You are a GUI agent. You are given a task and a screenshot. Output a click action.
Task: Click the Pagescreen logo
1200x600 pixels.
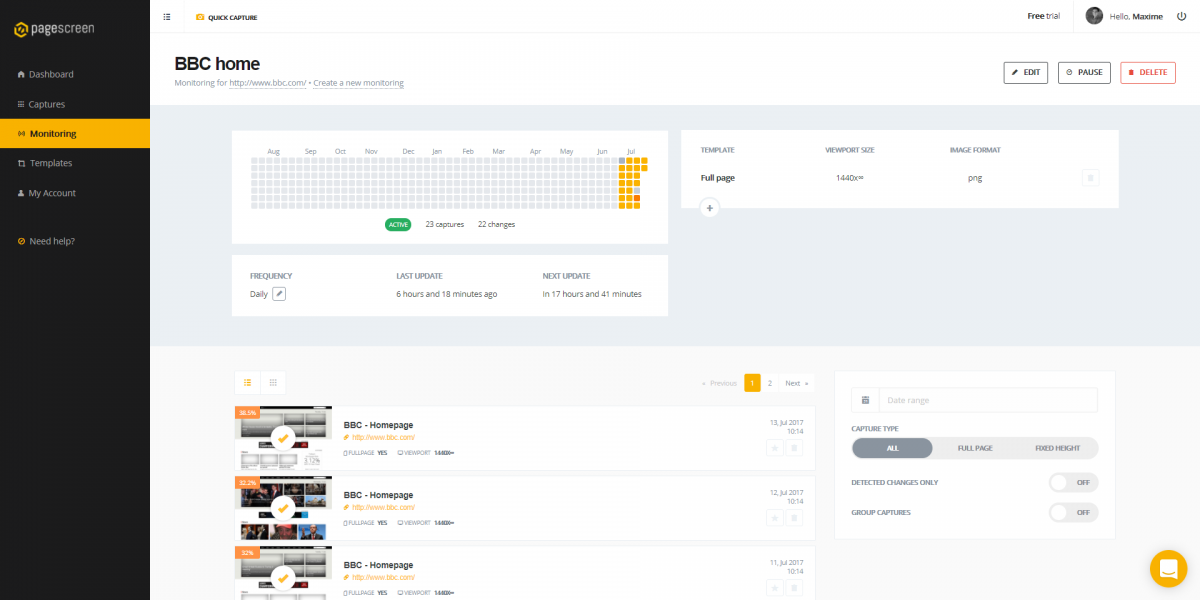54,30
